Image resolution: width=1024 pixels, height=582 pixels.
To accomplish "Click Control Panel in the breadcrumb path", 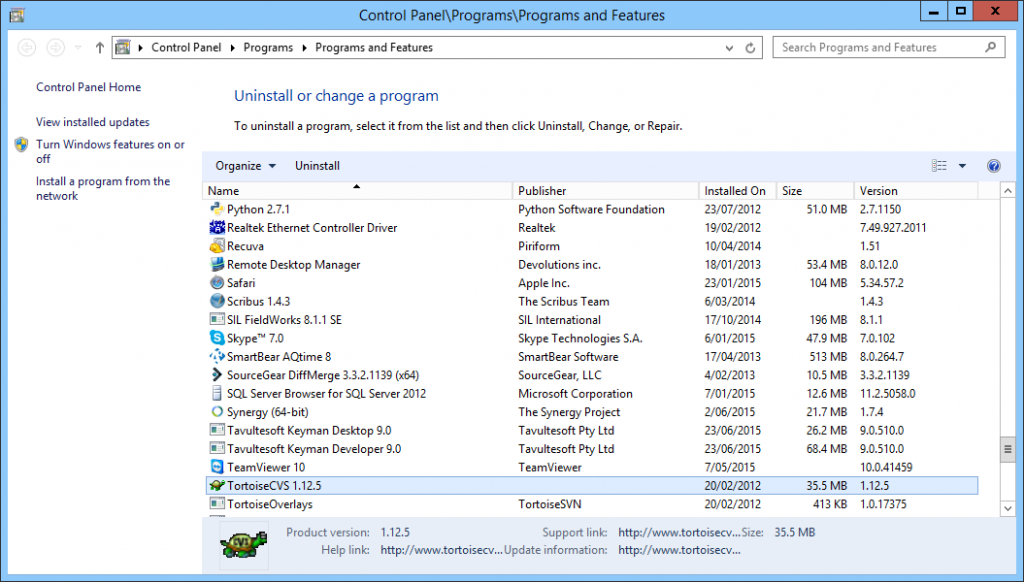I will click(186, 48).
